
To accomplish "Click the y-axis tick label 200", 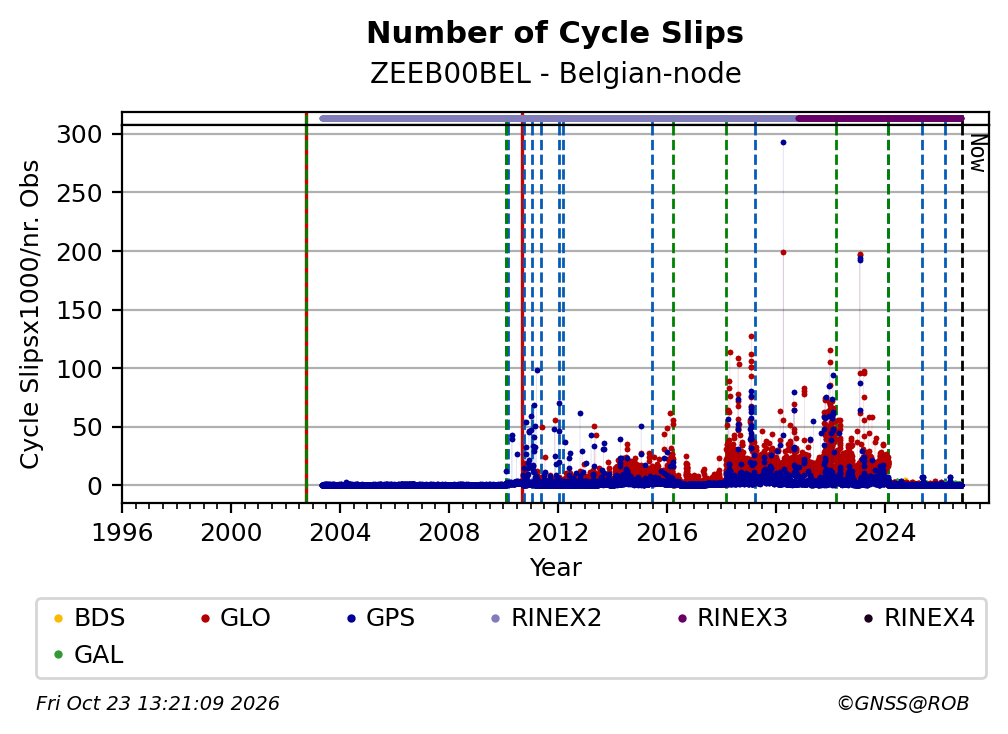I will [80, 251].
